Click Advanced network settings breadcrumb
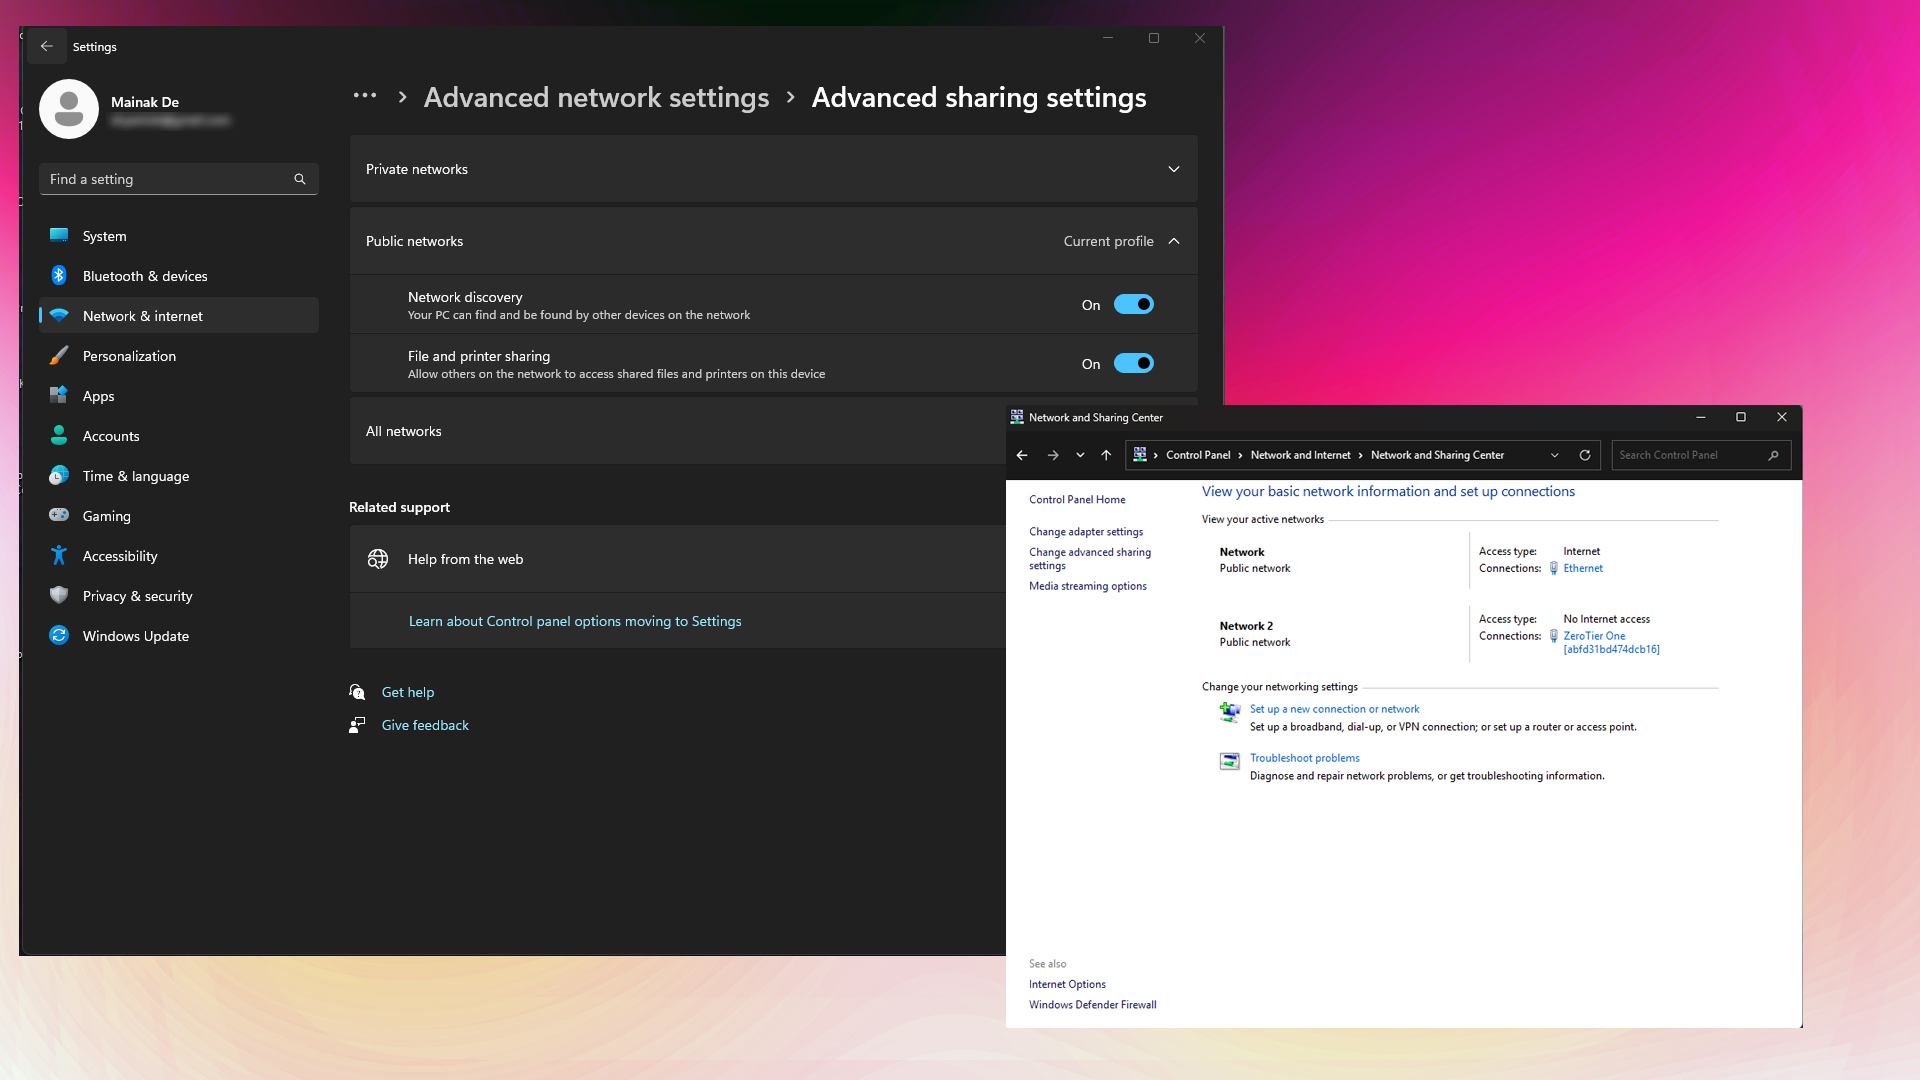Image resolution: width=1920 pixels, height=1080 pixels. pos(597,97)
